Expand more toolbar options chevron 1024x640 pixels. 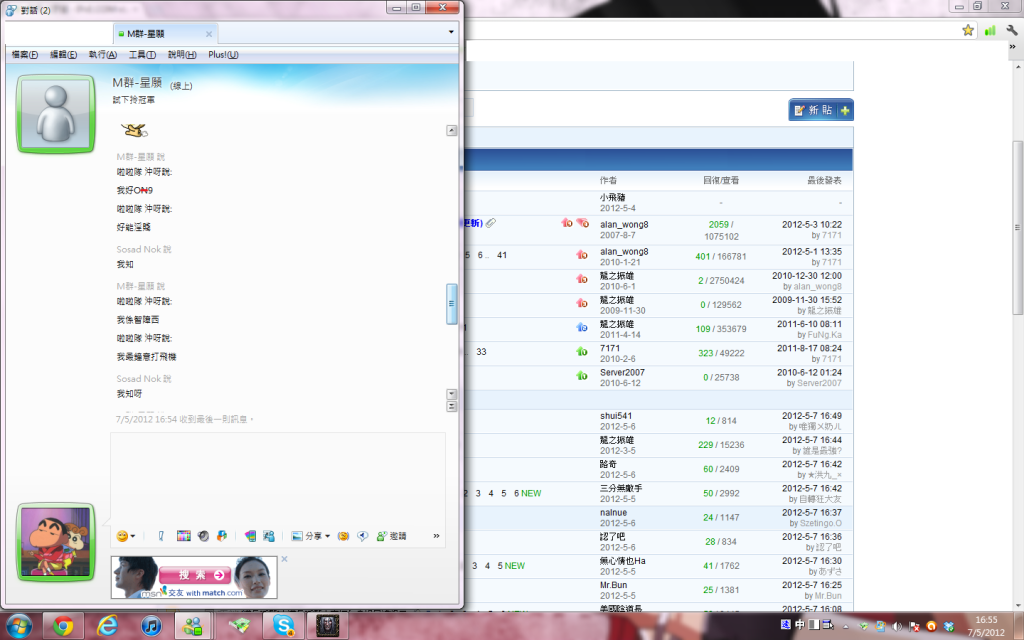click(x=436, y=536)
